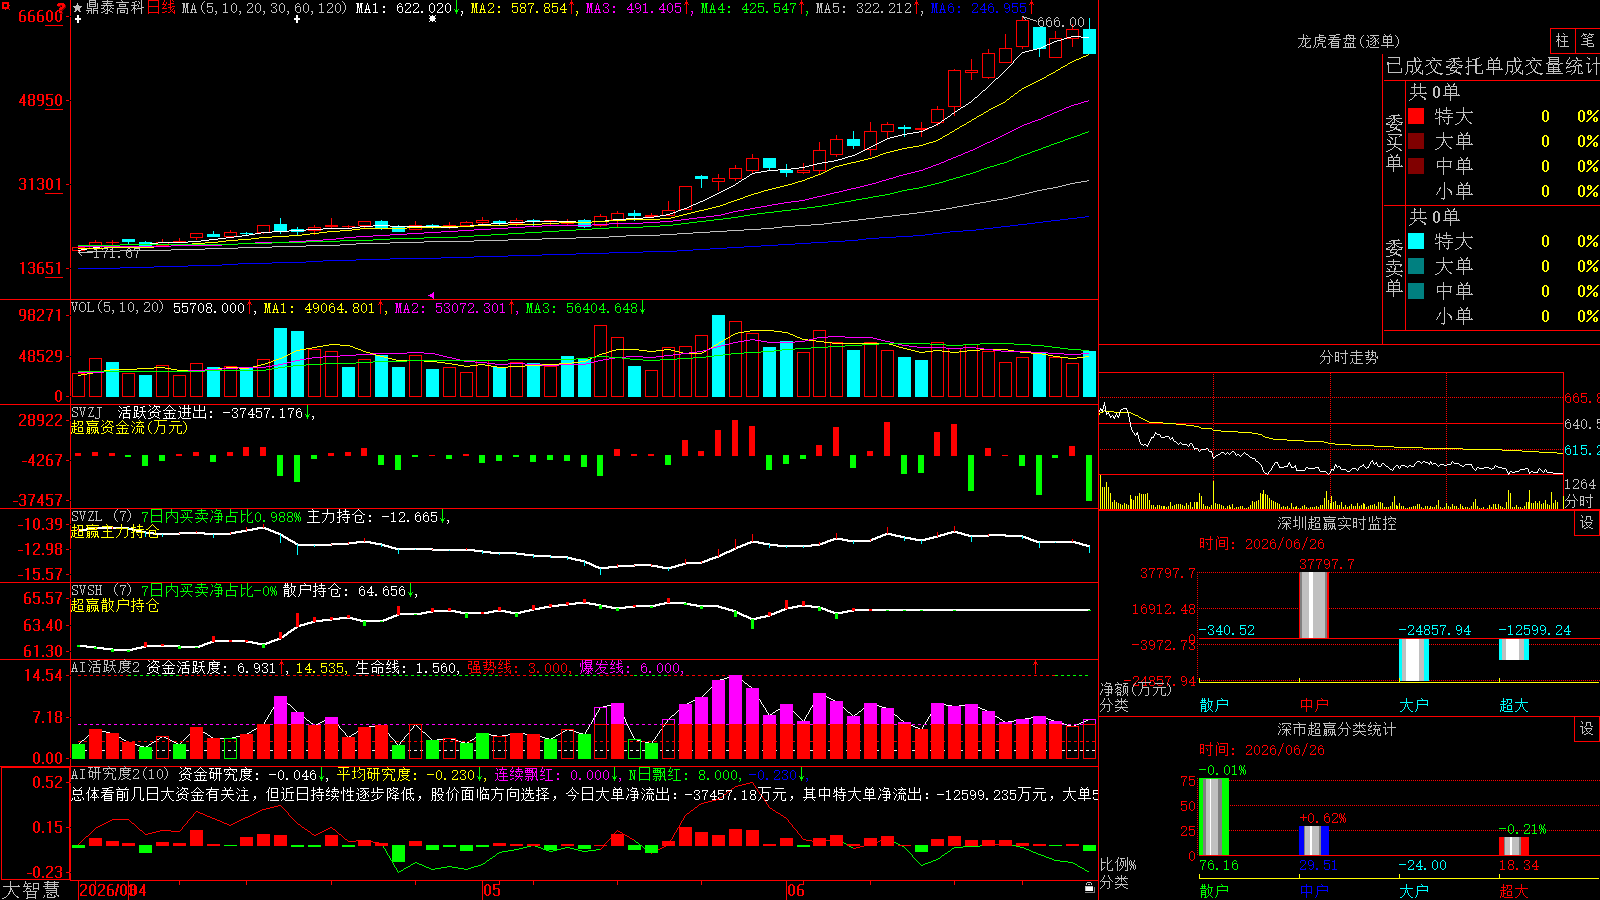Click the magenta arrow marker above volume panel
Viewport: 1600px width, 900px height.
[x=431, y=295]
